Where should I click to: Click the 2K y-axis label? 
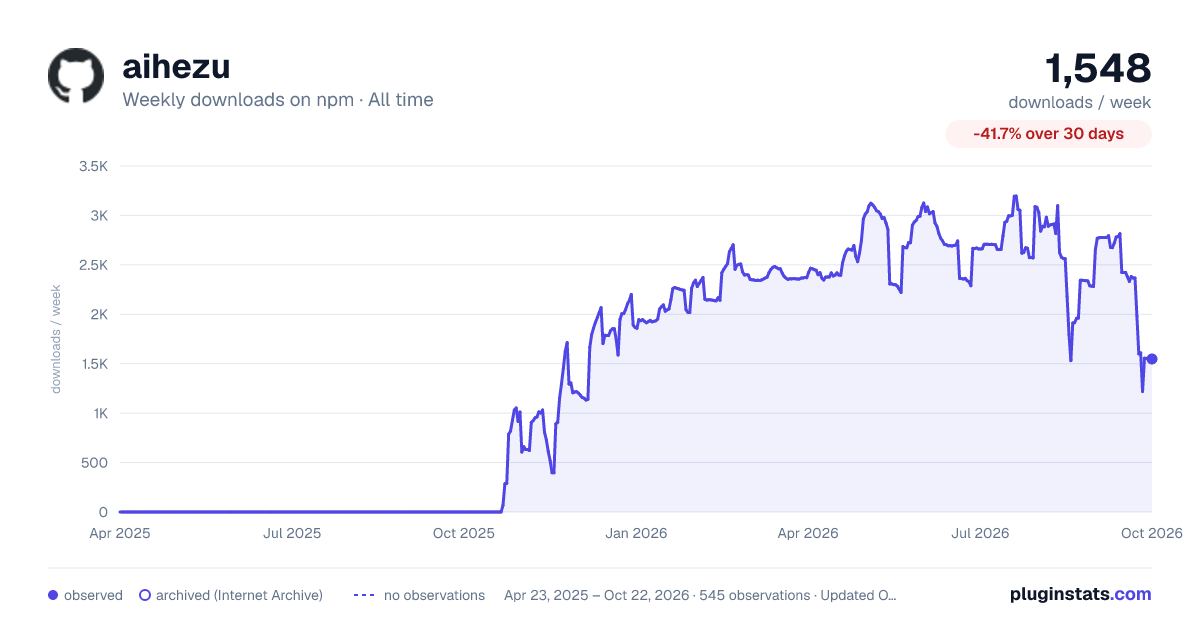pos(98,314)
